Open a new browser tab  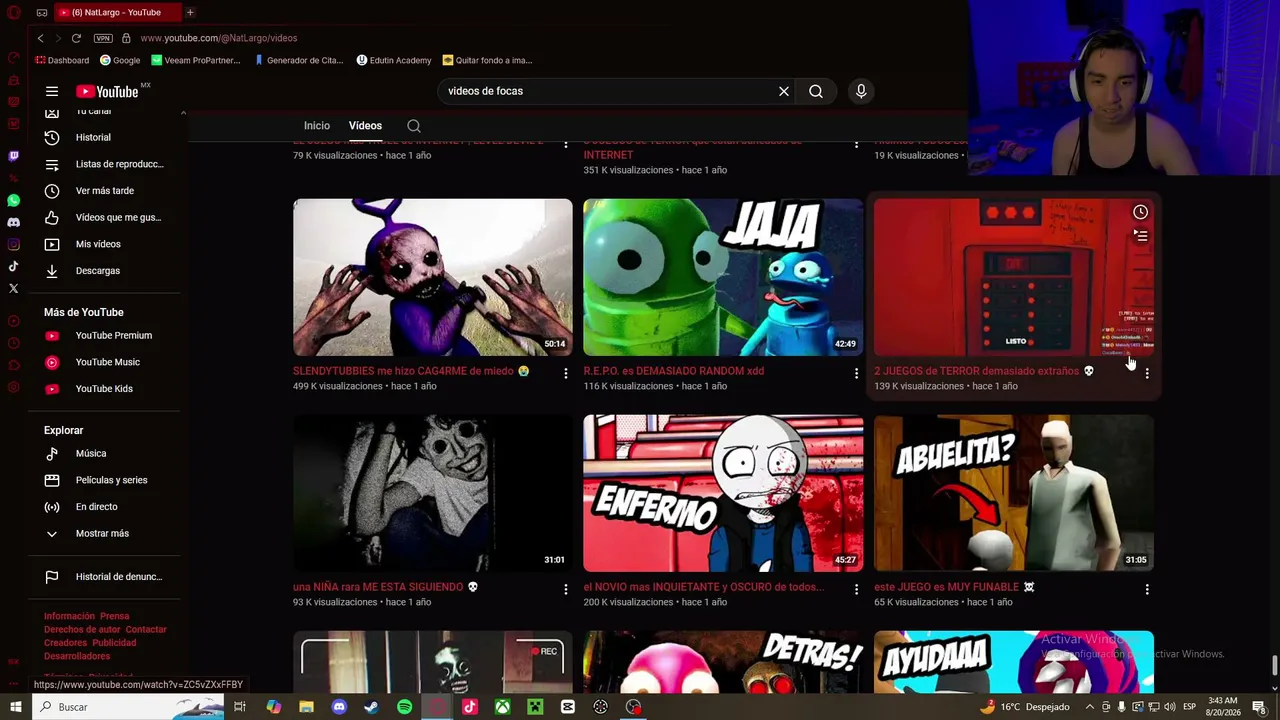click(x=190, y=12)
